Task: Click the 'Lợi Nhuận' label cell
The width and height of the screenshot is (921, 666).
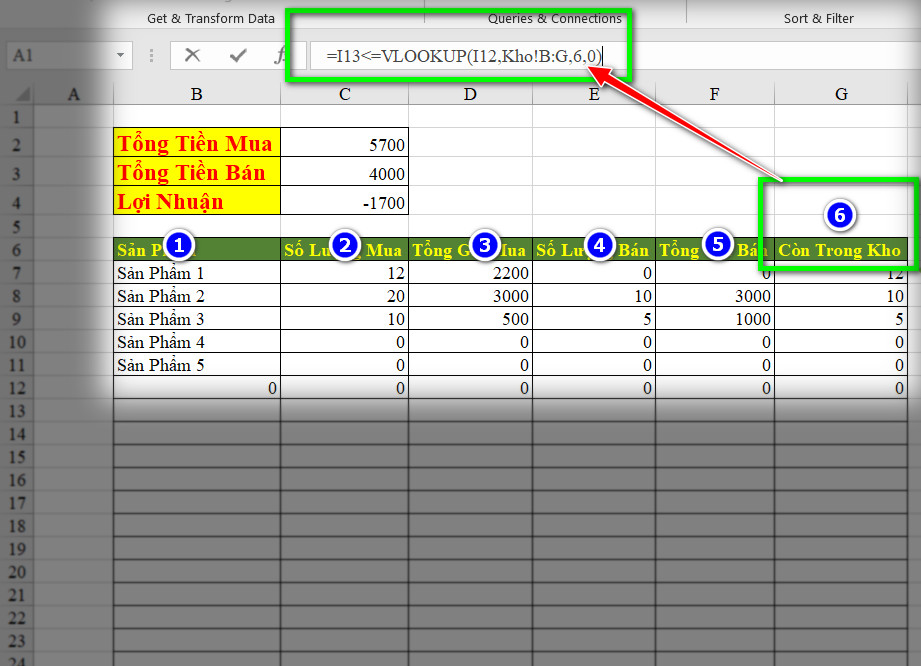Action: [x=197, y=201]
